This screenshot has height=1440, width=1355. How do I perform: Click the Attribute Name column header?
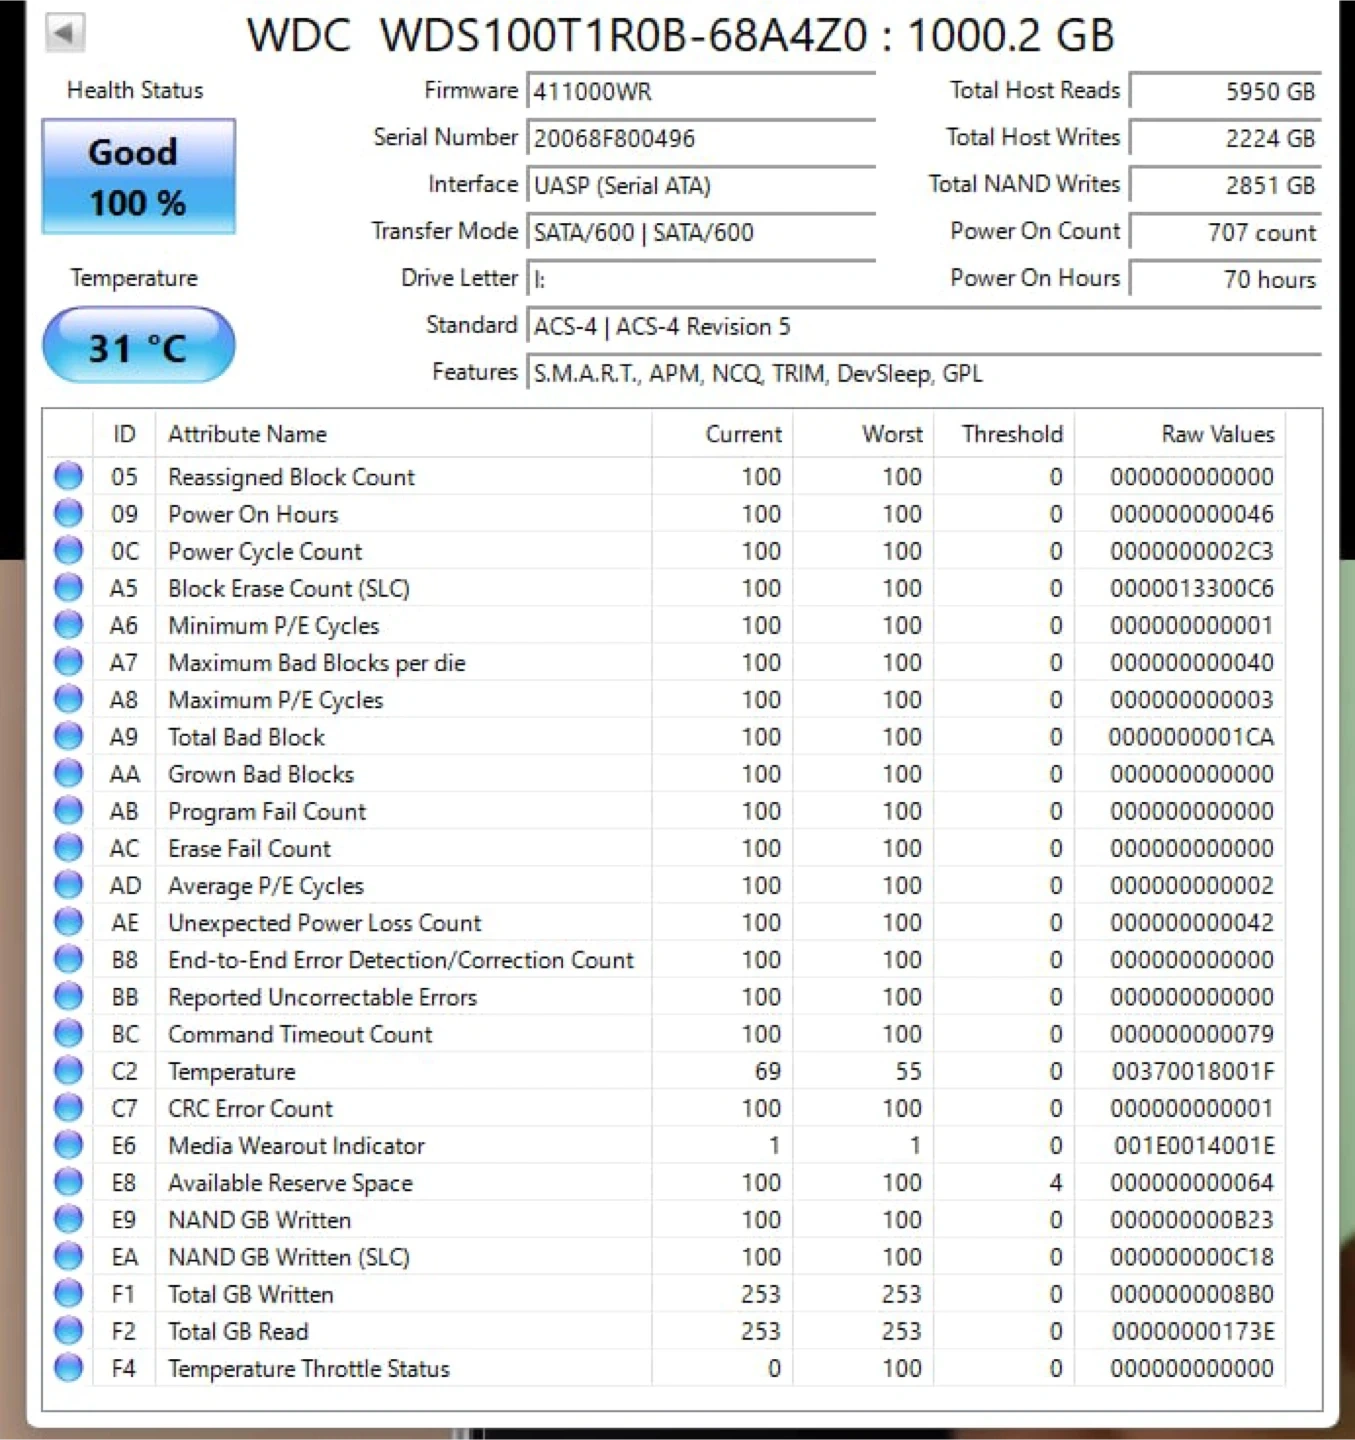pyautogui.click(x=247, y=434)
